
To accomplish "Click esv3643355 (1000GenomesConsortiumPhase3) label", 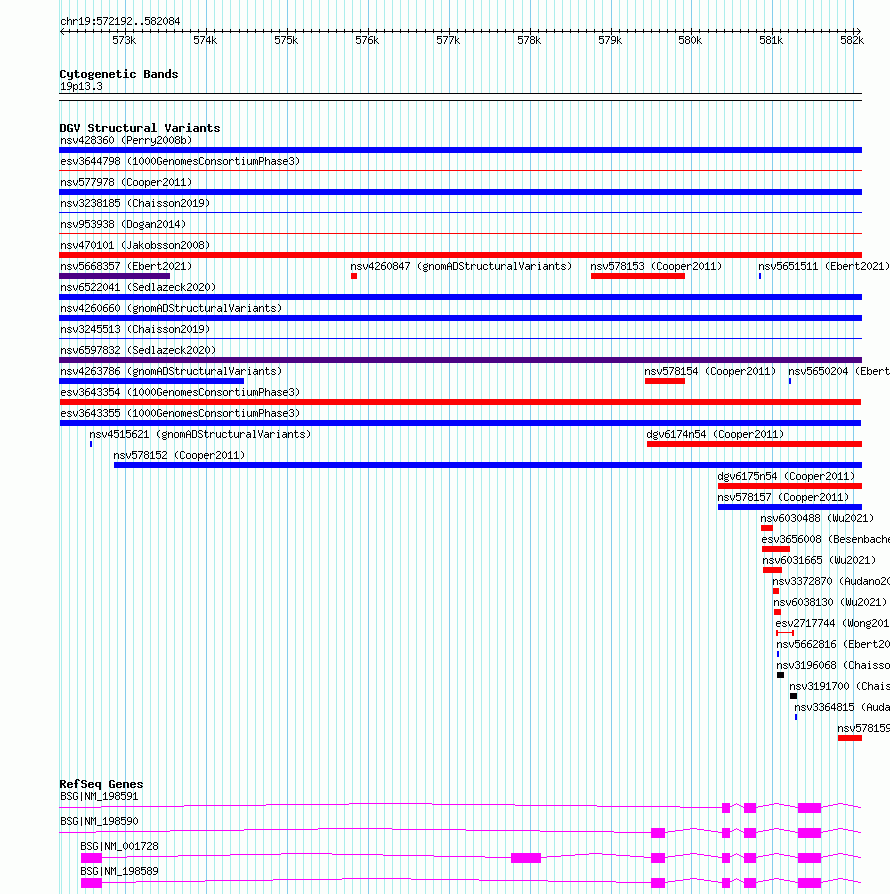I will click(x=180, y=414).
